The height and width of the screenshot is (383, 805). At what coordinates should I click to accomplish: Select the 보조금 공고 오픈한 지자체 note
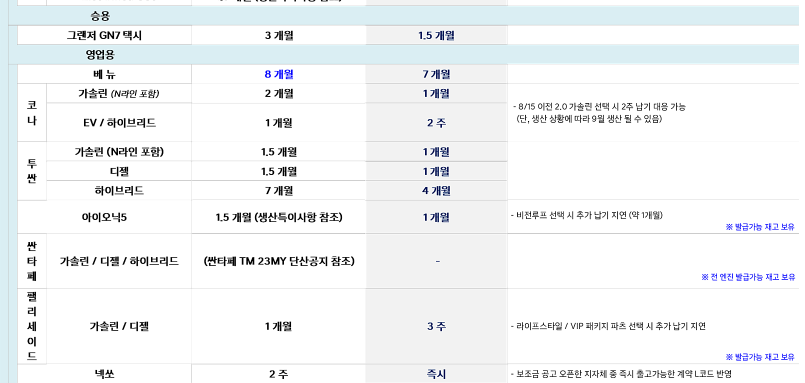622,374
